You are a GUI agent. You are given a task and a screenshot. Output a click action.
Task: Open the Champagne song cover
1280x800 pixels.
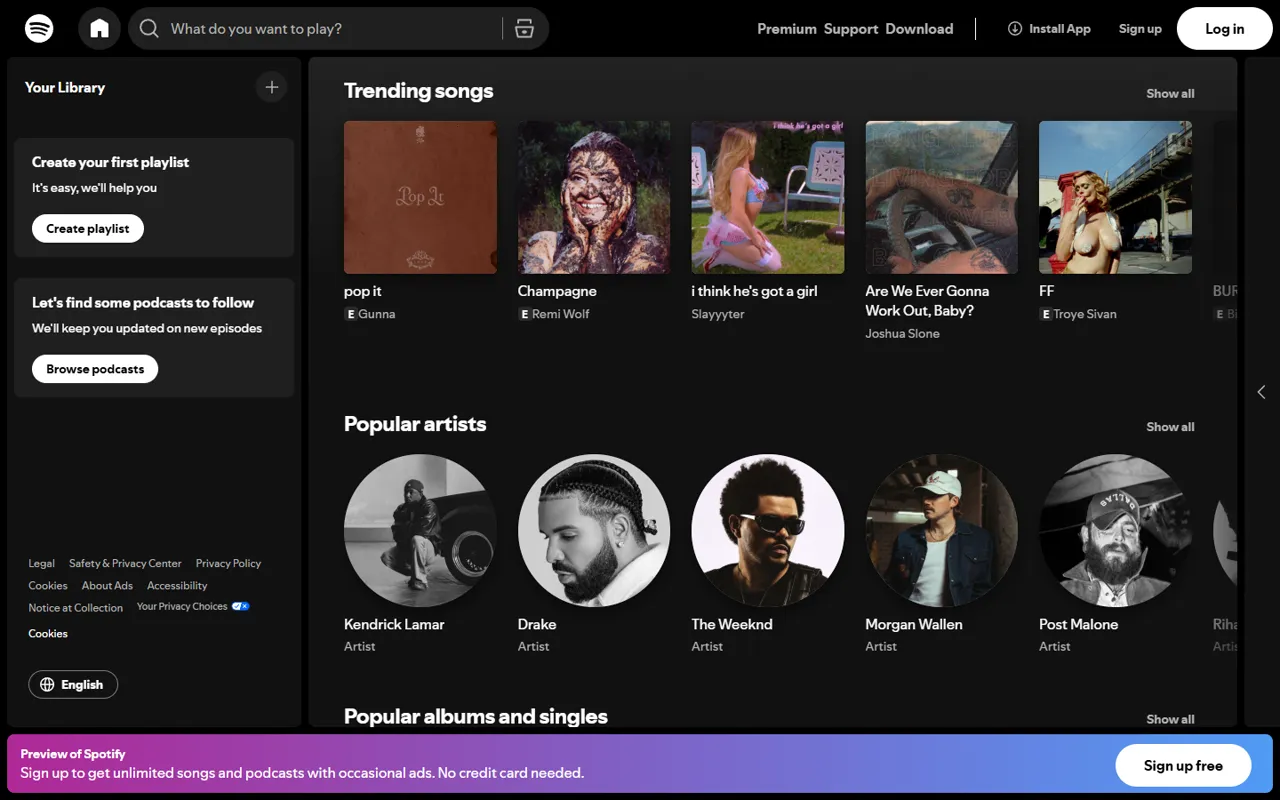pos(594,197)
